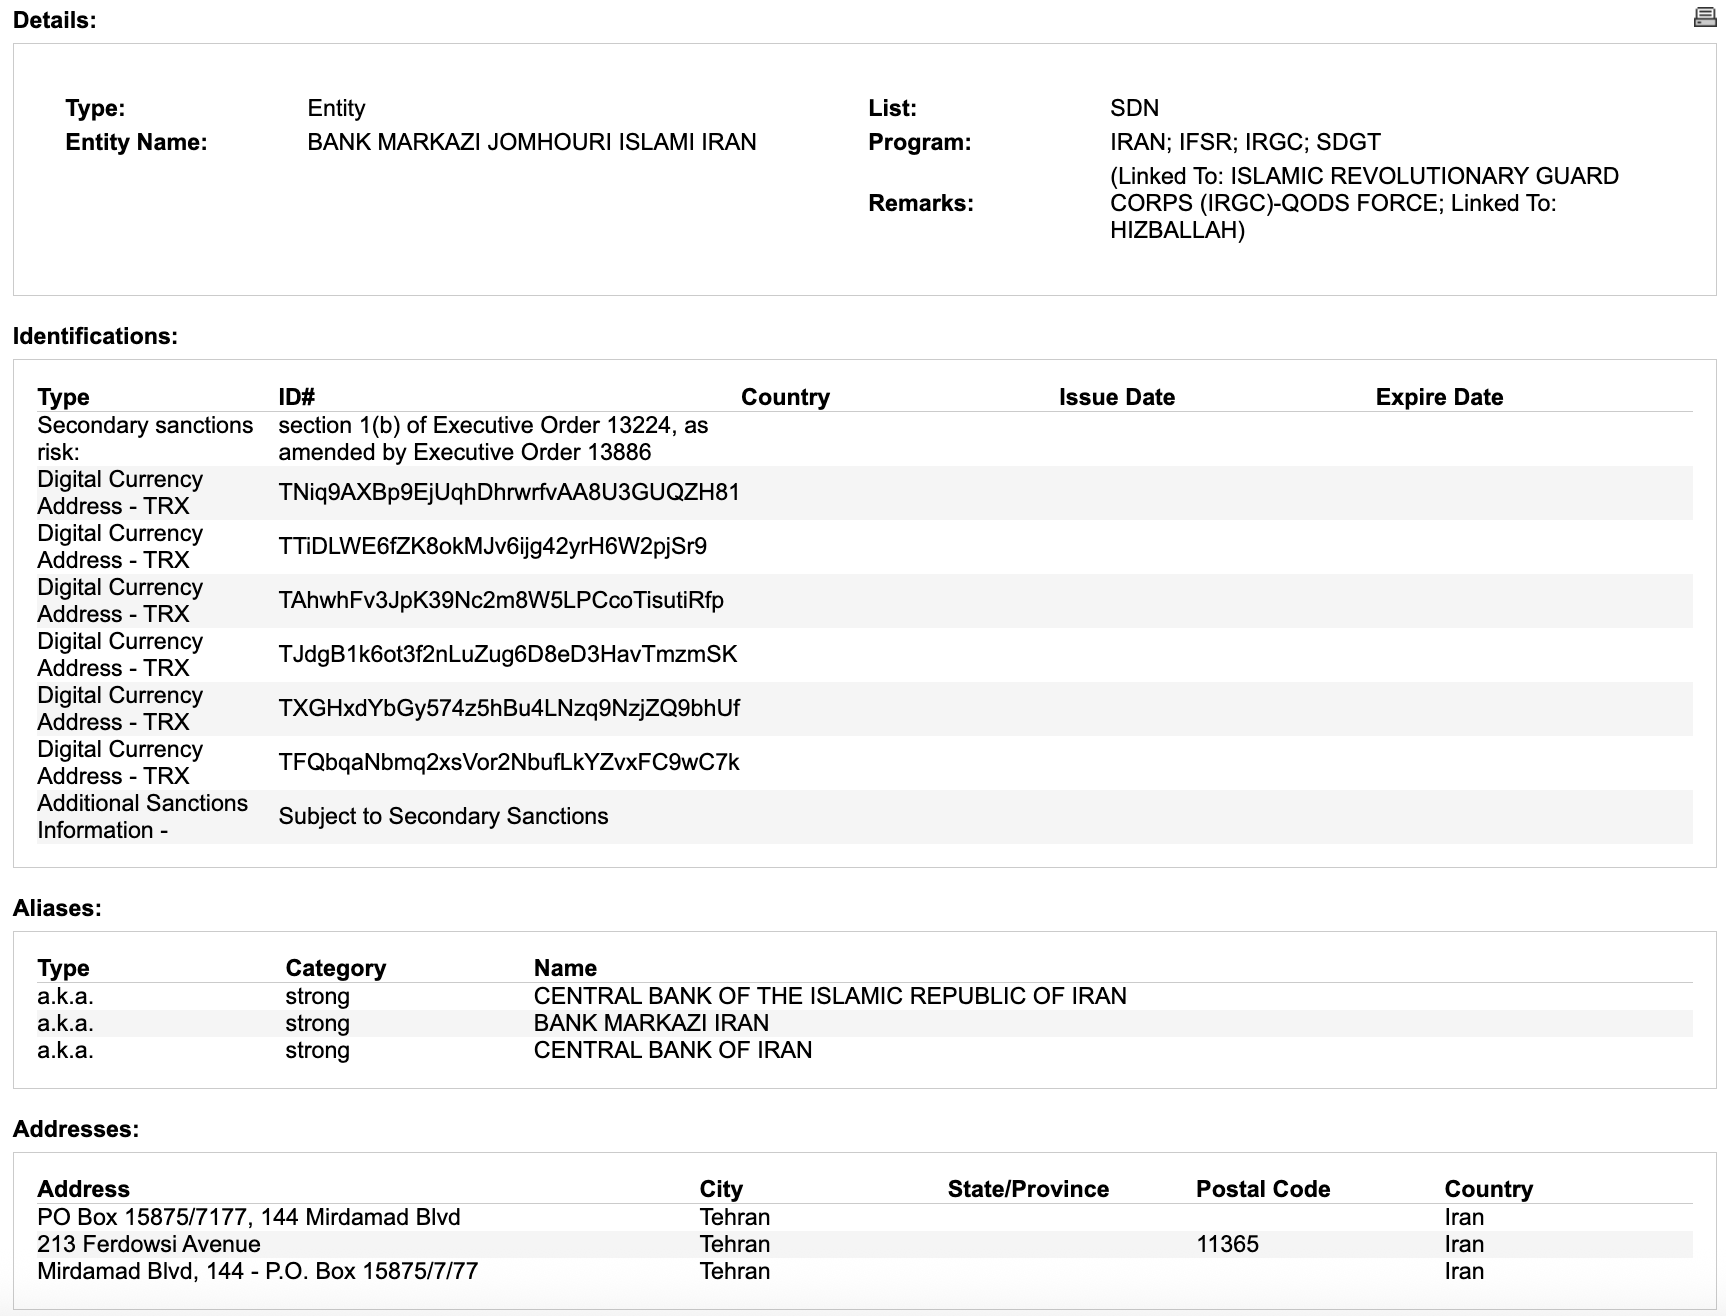Click the alias CENTRAL BANK OF IRAN

(x=673, y=1050)
